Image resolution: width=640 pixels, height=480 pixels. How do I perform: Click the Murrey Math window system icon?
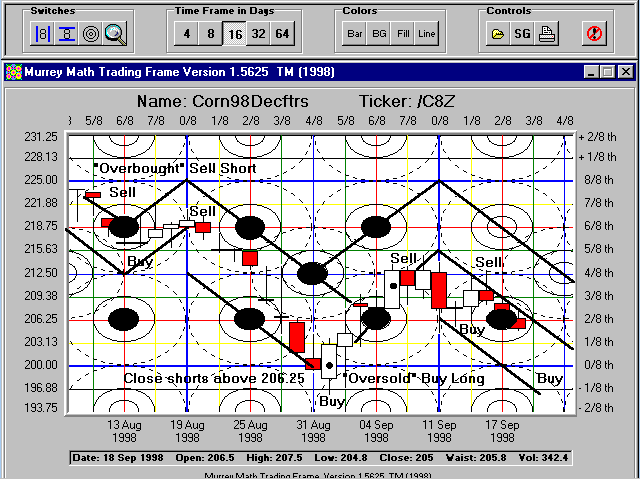click(x=13, y=72)
